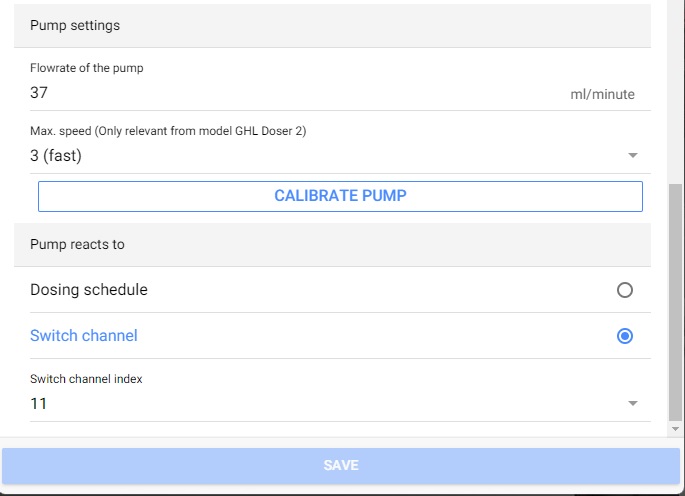Screen dimensions: 685x496
Task: Select the Switch channel radio button
Action: coord(624,336)
